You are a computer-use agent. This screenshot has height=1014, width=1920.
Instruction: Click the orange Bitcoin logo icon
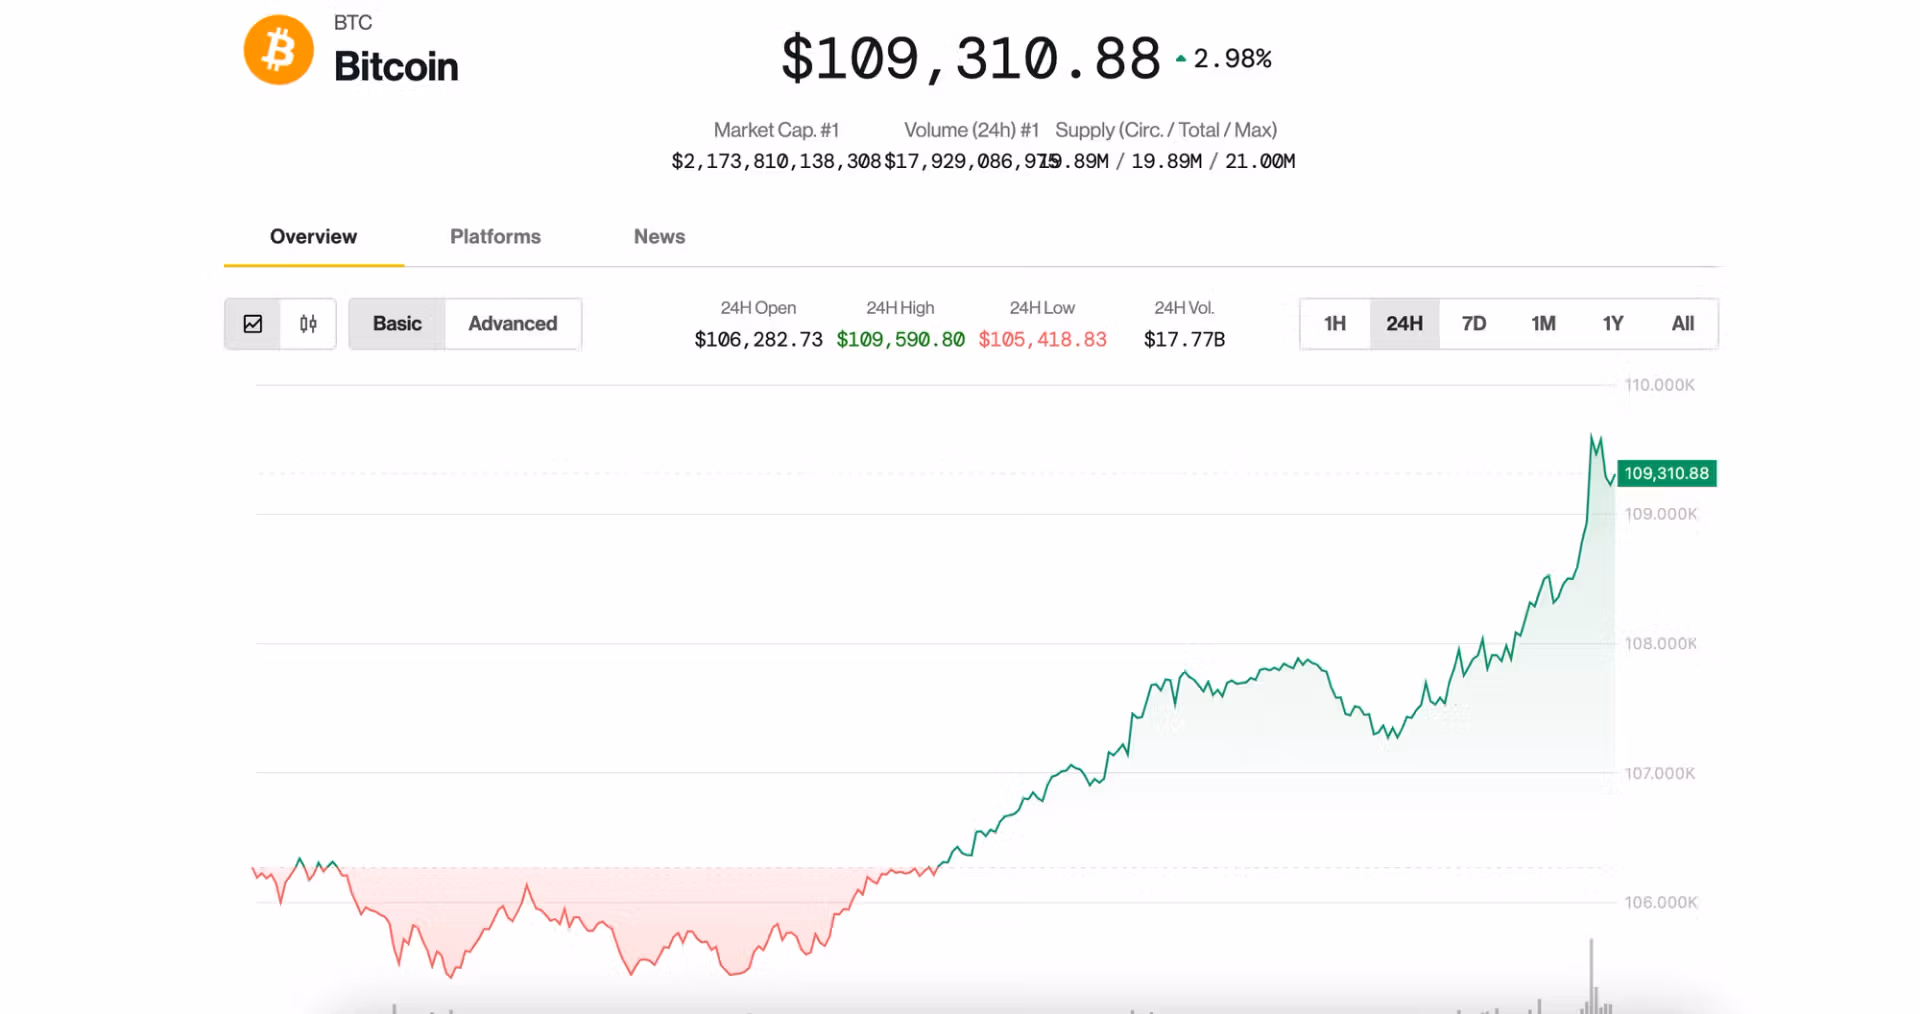(278, 50)
